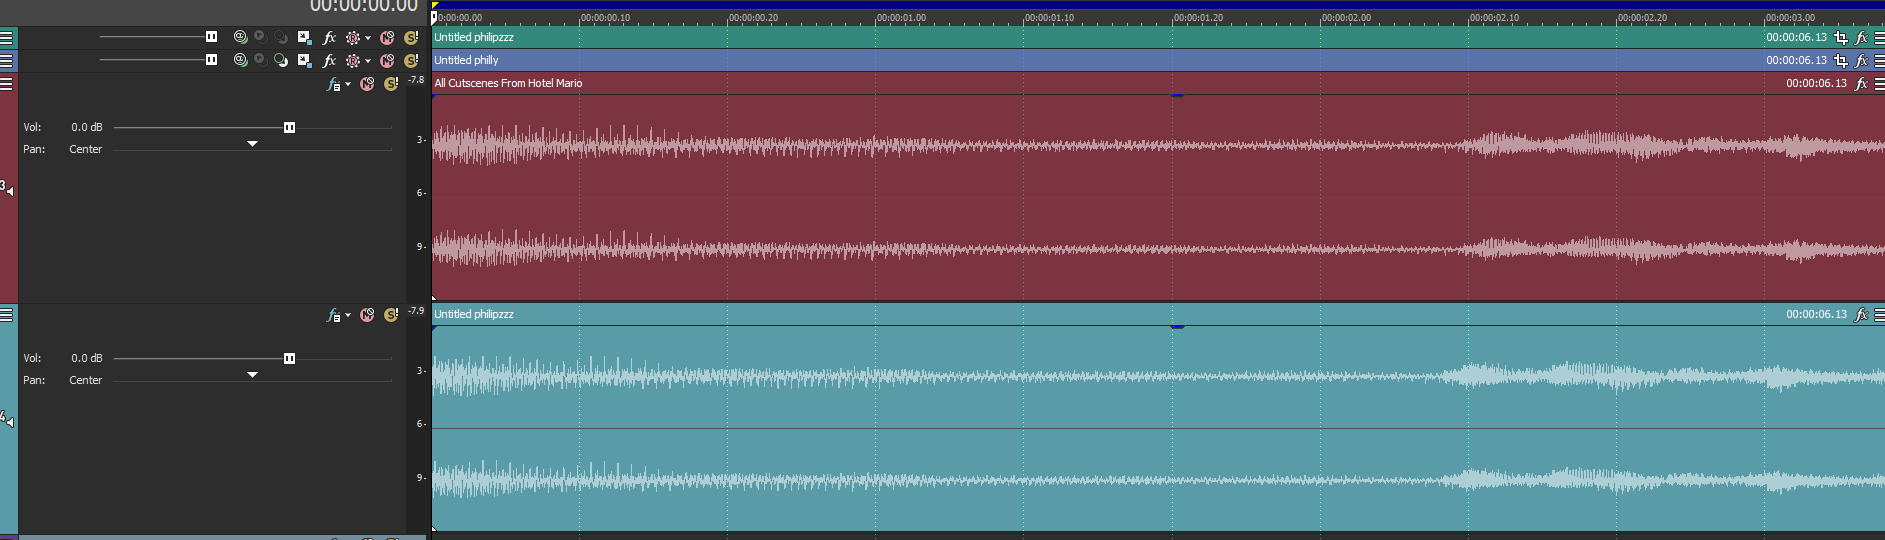Click Event Pan/Crop on the Untitled philipzzz video clip
Viewport: 1885px width, 540px height.
click(1841, 37)
